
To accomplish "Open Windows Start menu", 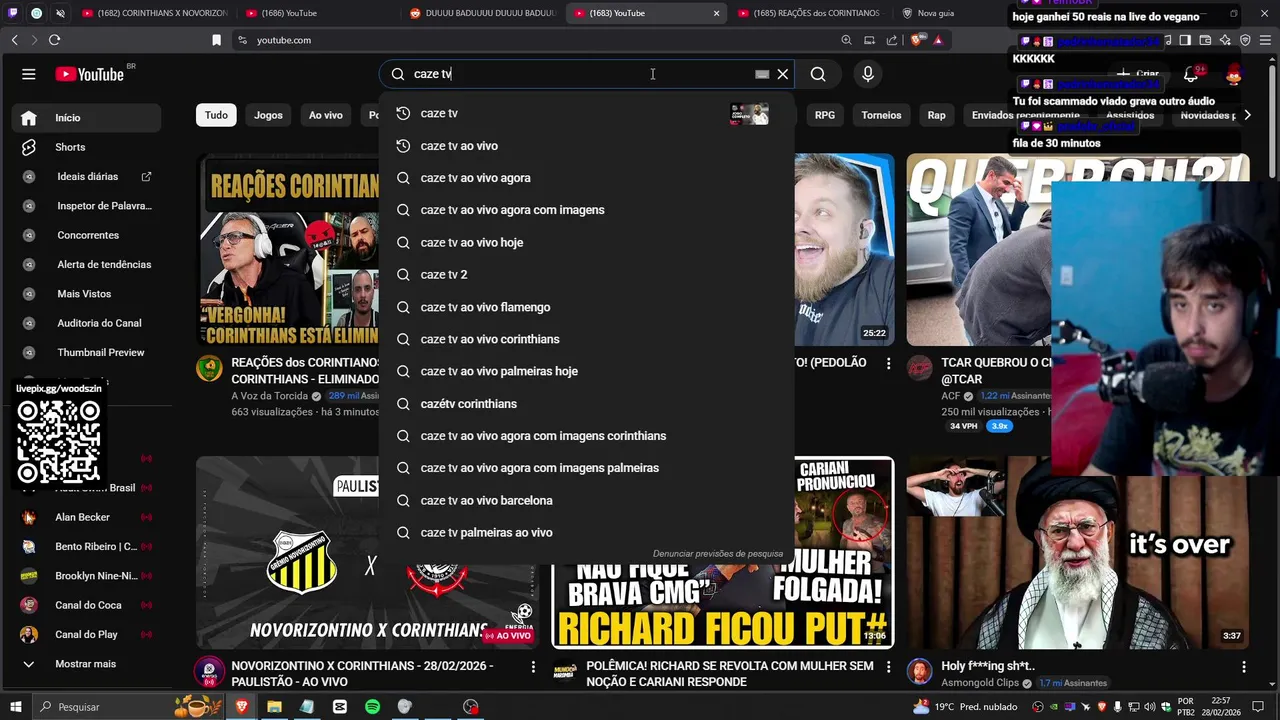I will coord(15,707).
